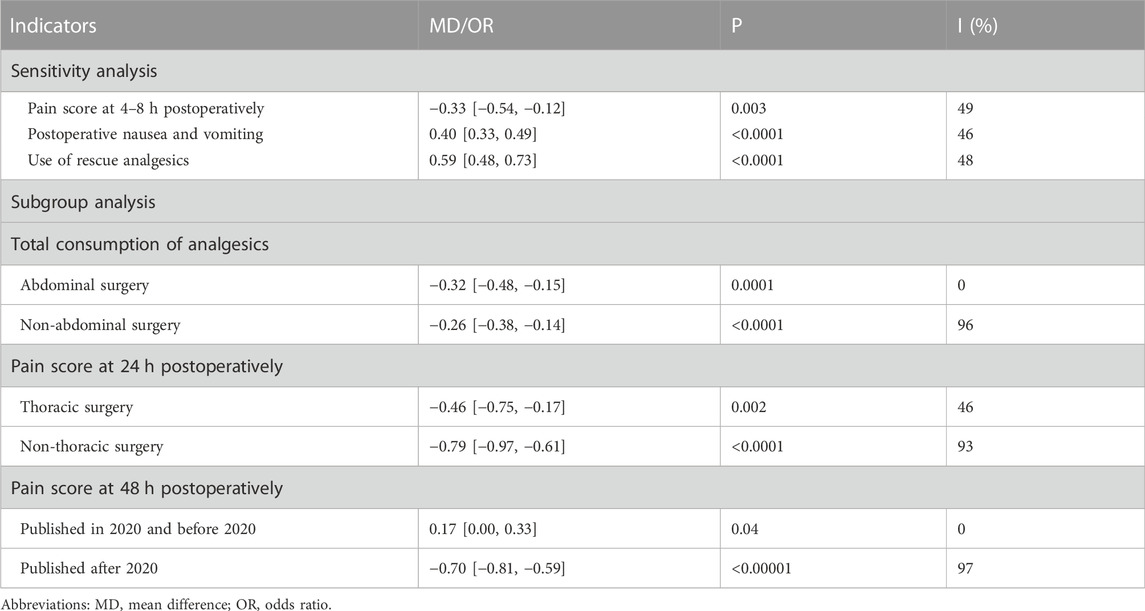Select the P column header
The width and height of the screenshot is (1145, 611).
[736, 26]
